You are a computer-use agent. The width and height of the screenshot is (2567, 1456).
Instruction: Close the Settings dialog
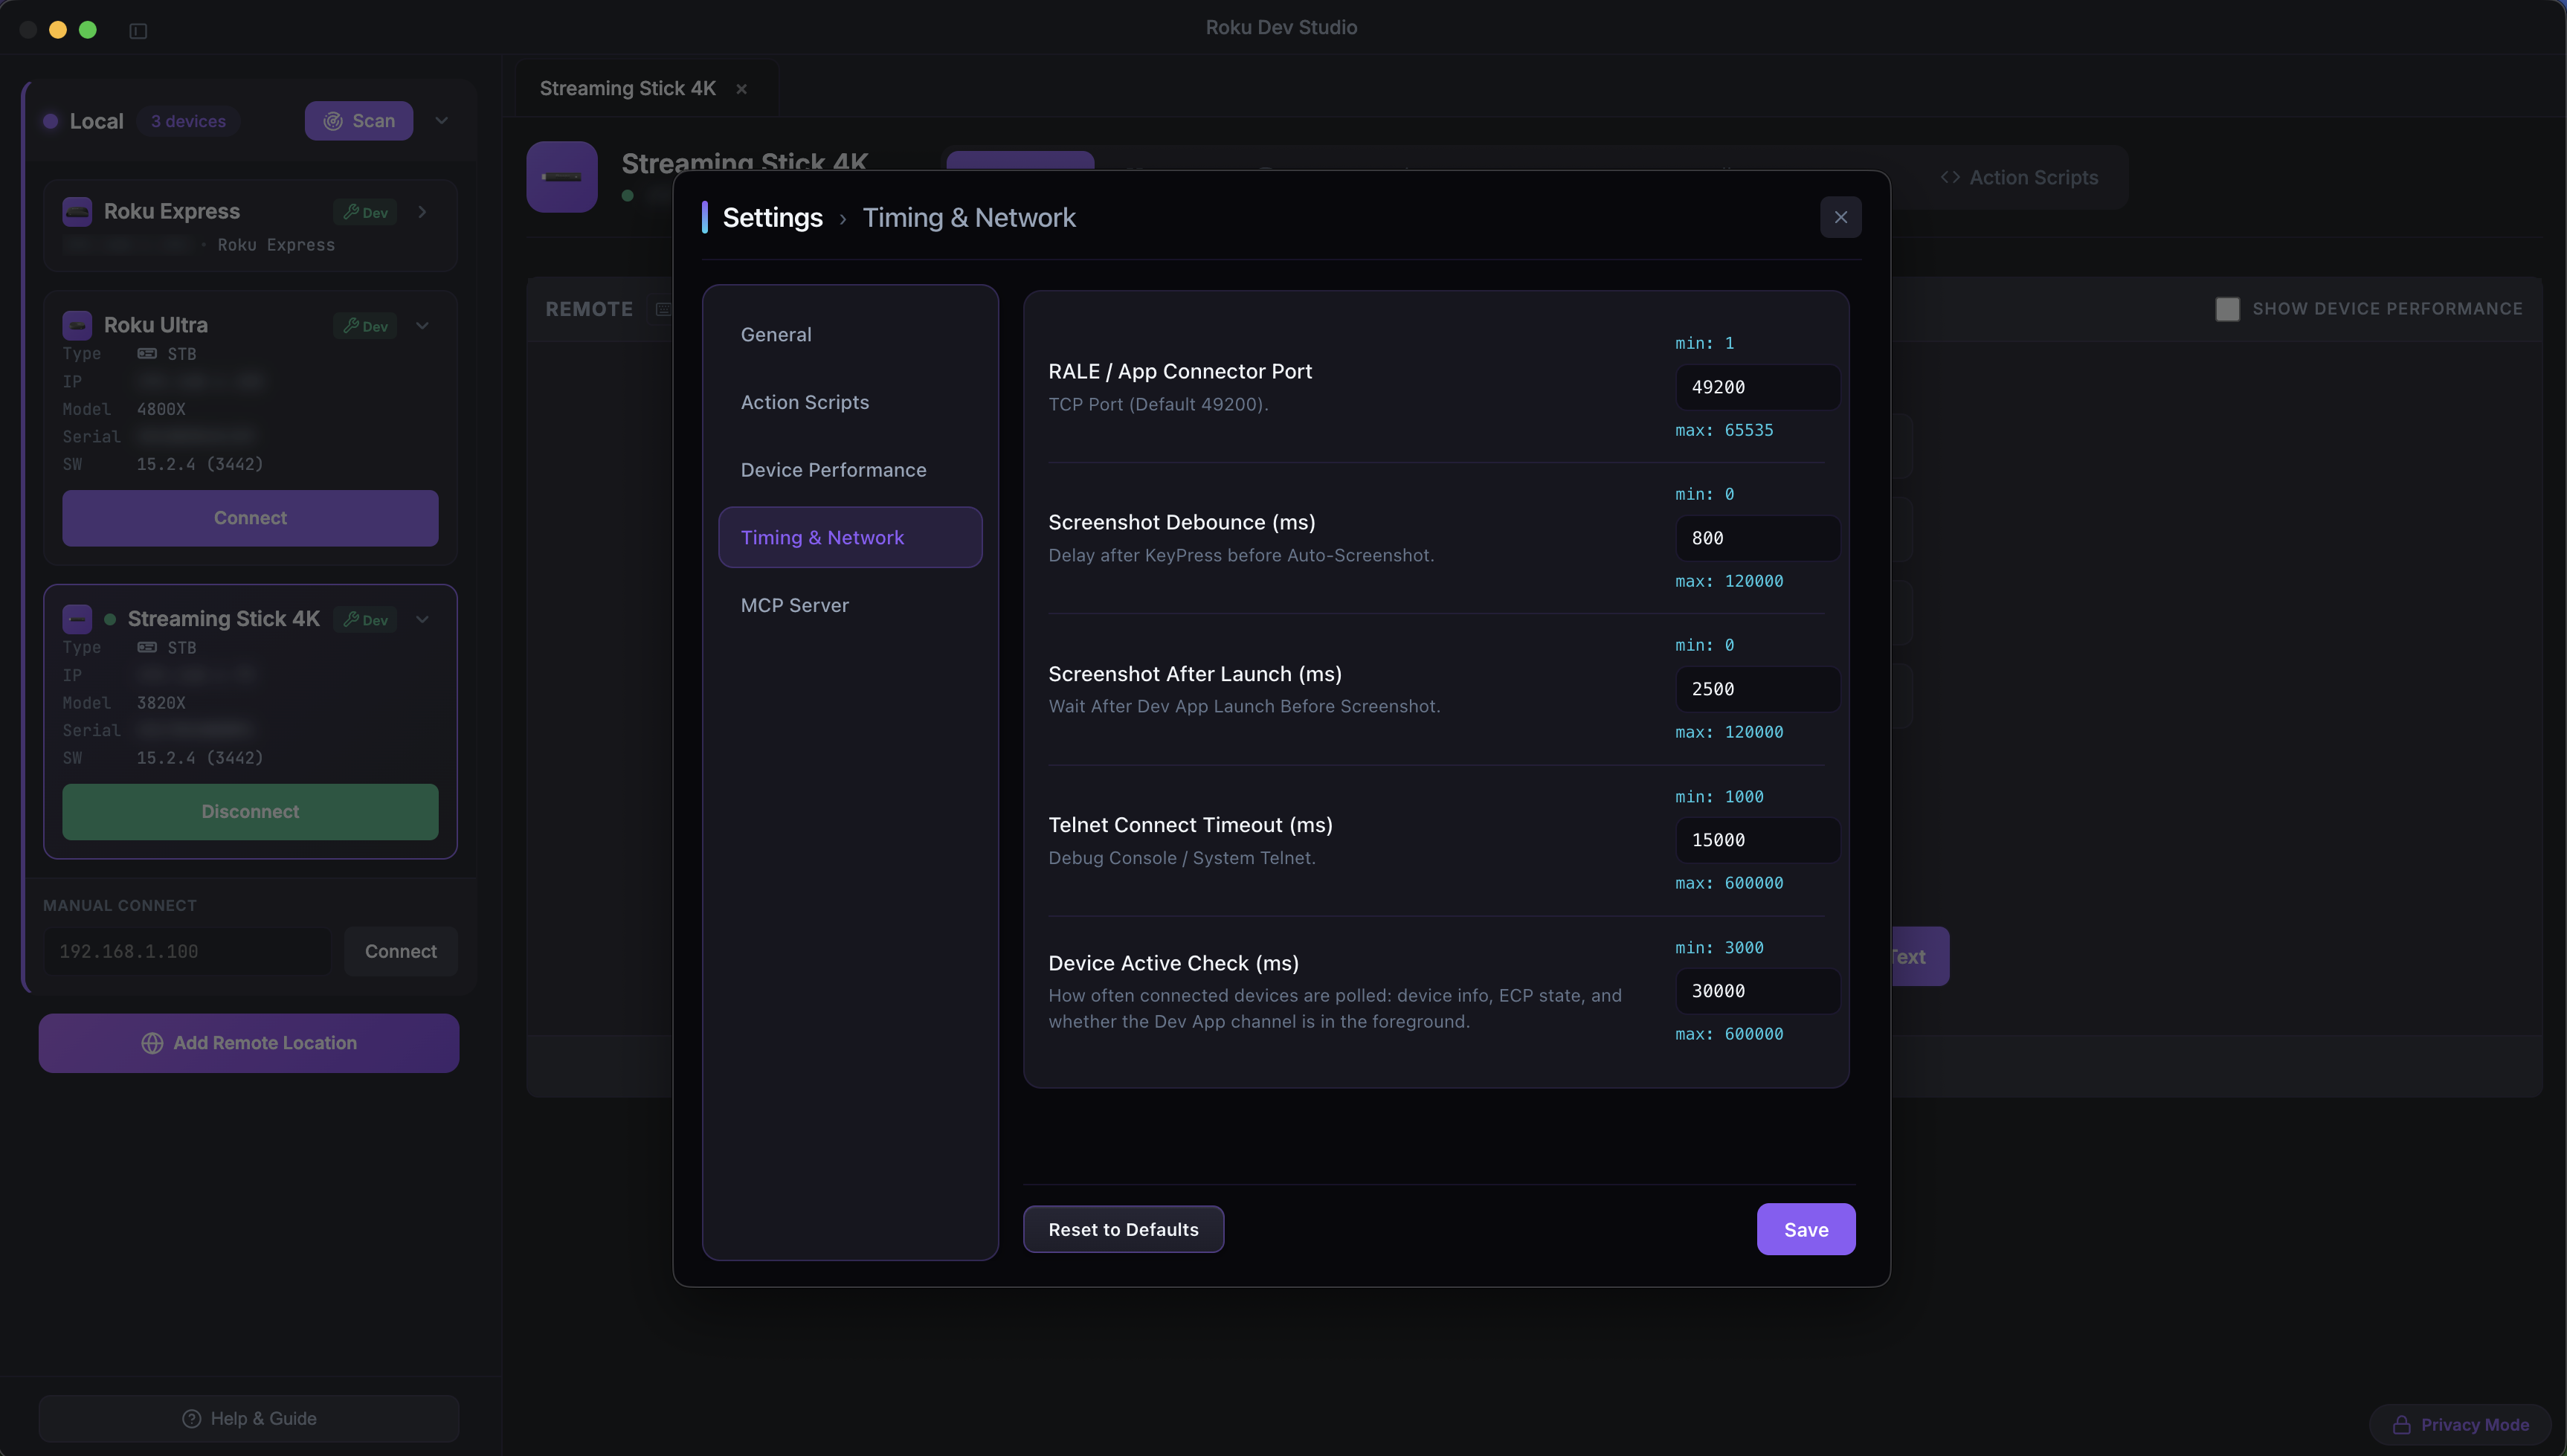click(x=1840, y=217)
